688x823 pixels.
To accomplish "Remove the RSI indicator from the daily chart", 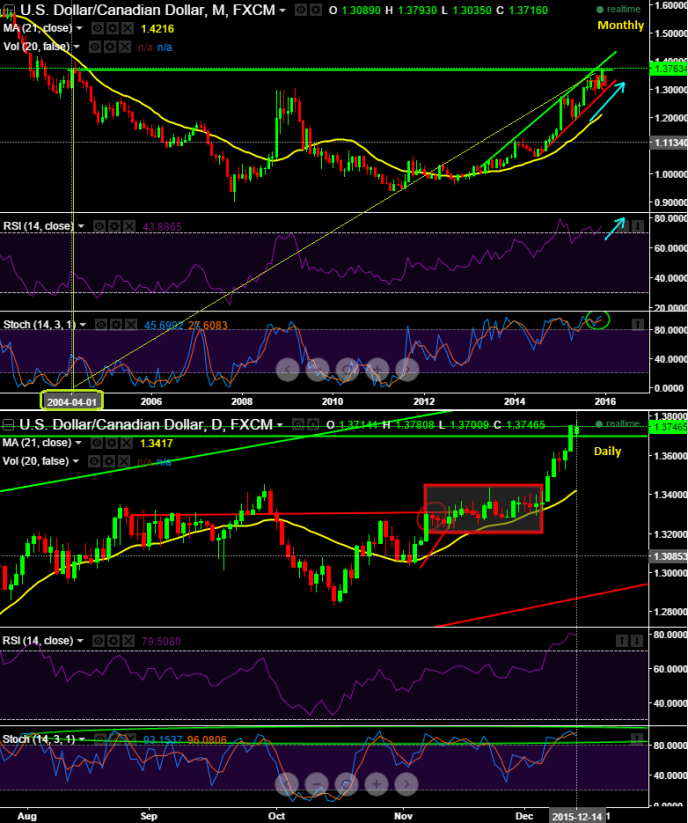I will pyautogui.click(x=128, y=641).
